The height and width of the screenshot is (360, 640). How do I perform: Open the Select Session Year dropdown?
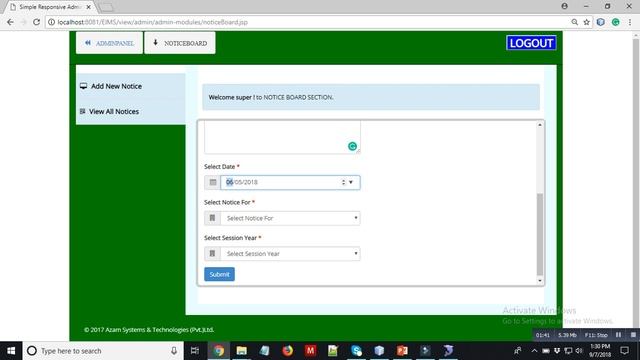tap(290, 254)
